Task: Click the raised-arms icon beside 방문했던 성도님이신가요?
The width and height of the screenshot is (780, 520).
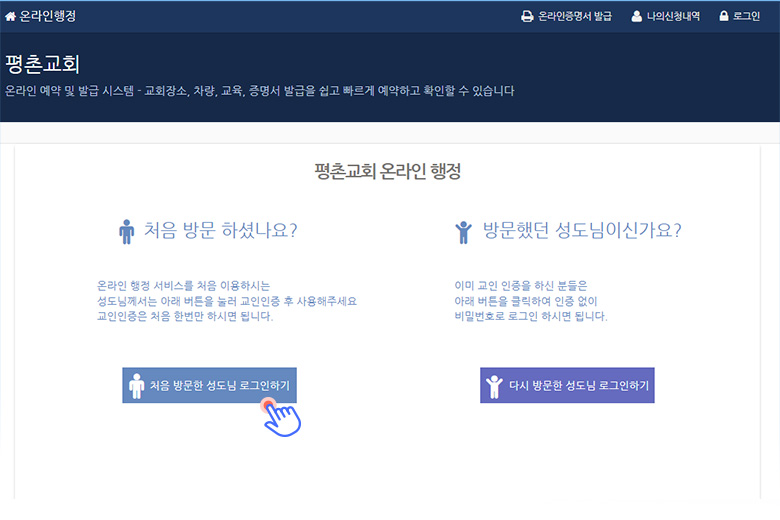Action: tap(463, 232)
